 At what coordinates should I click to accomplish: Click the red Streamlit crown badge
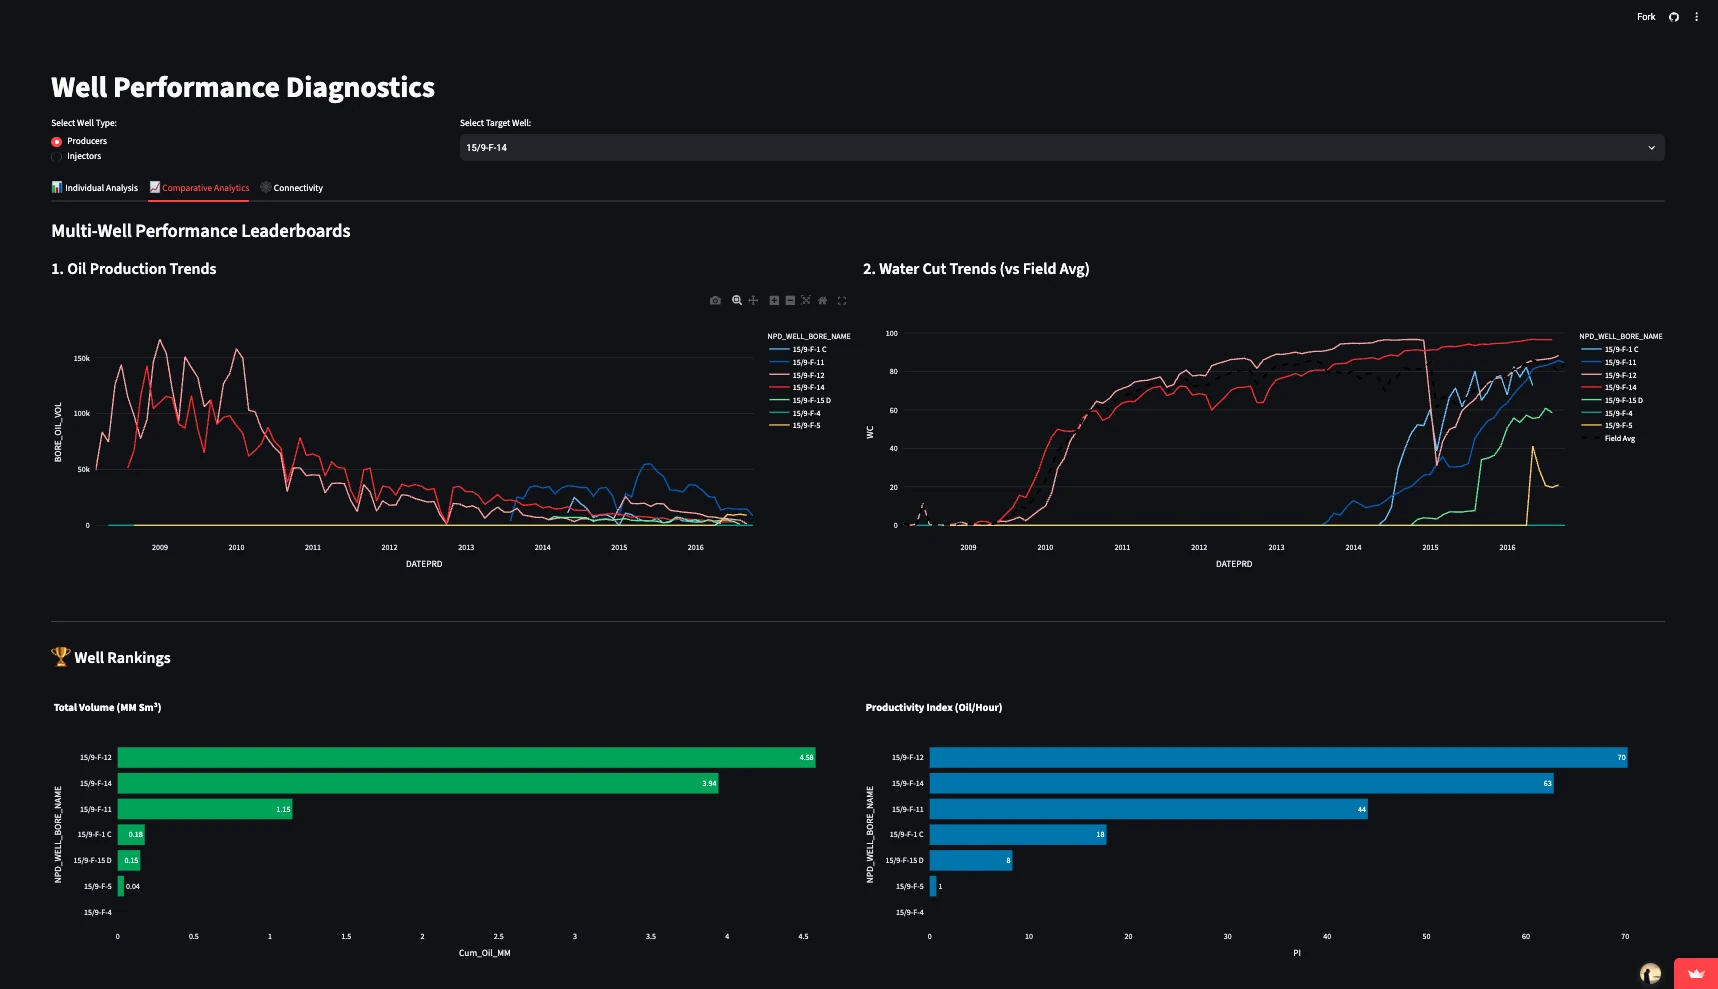coord(1696,973)
